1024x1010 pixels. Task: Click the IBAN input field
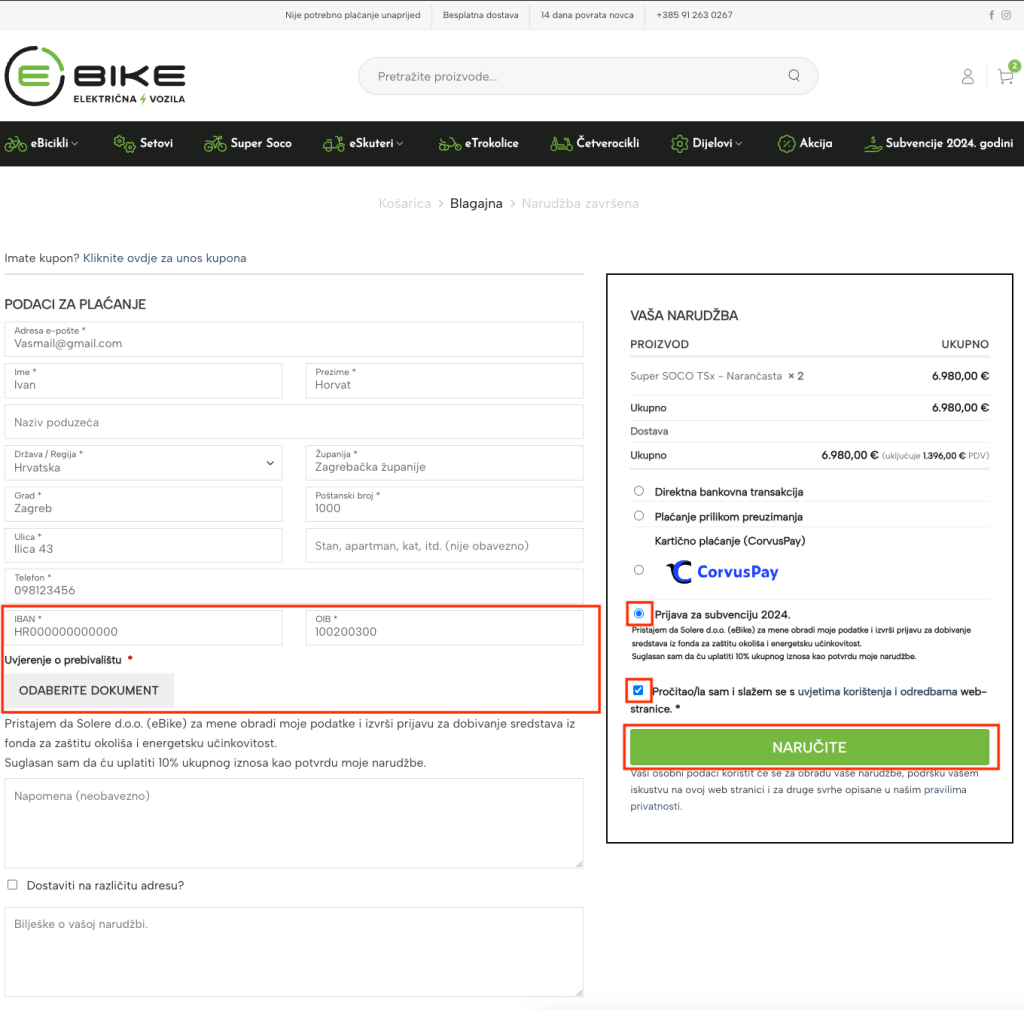pos(143,627)
